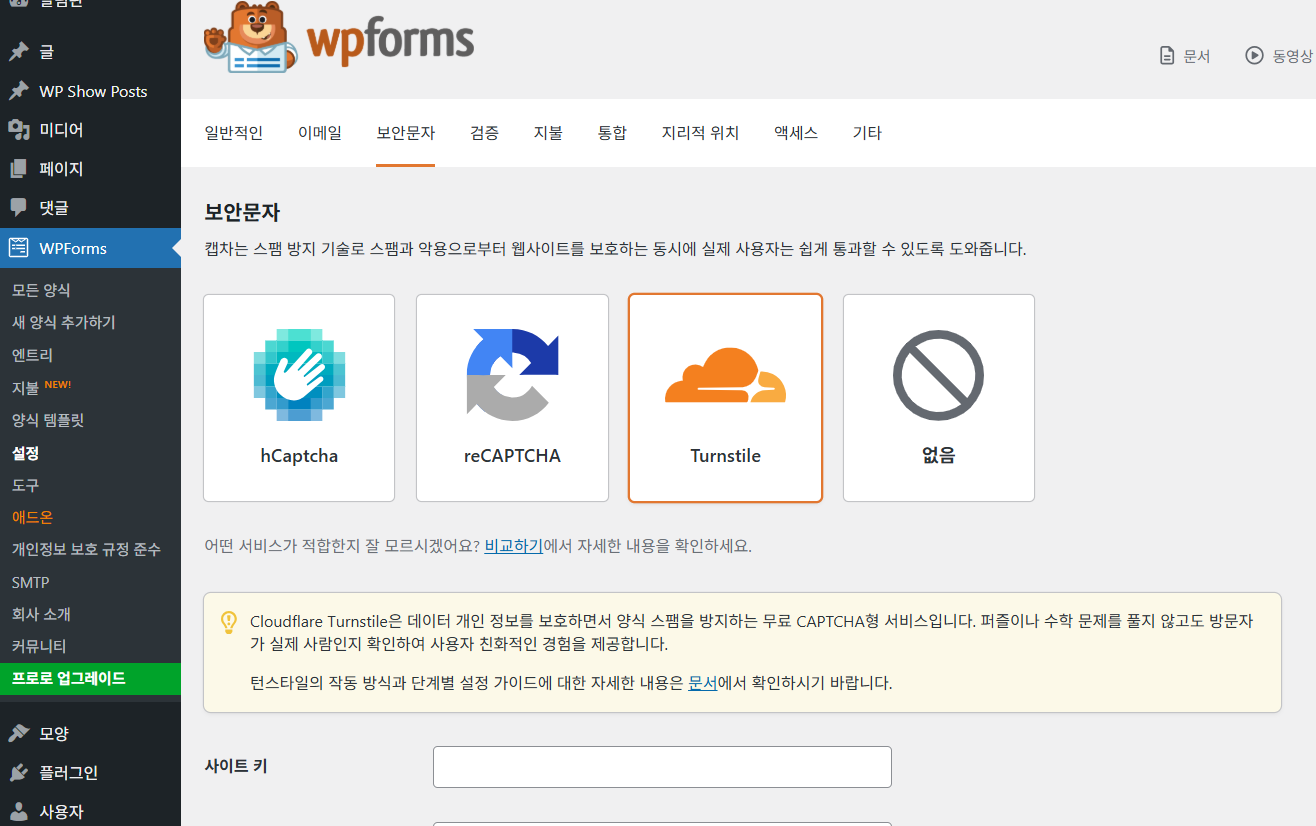The width and height of the screenshot is (1316, 826).
Task: Open the 기타 tab
Action: click(867, 133)
